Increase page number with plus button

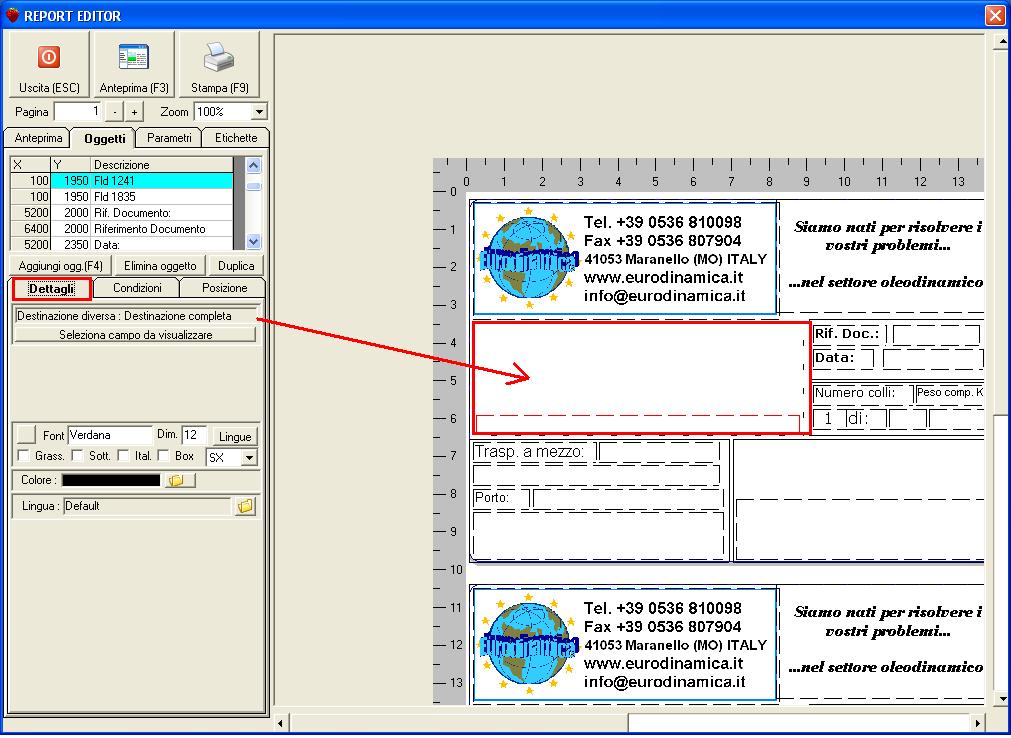[133, 112]
